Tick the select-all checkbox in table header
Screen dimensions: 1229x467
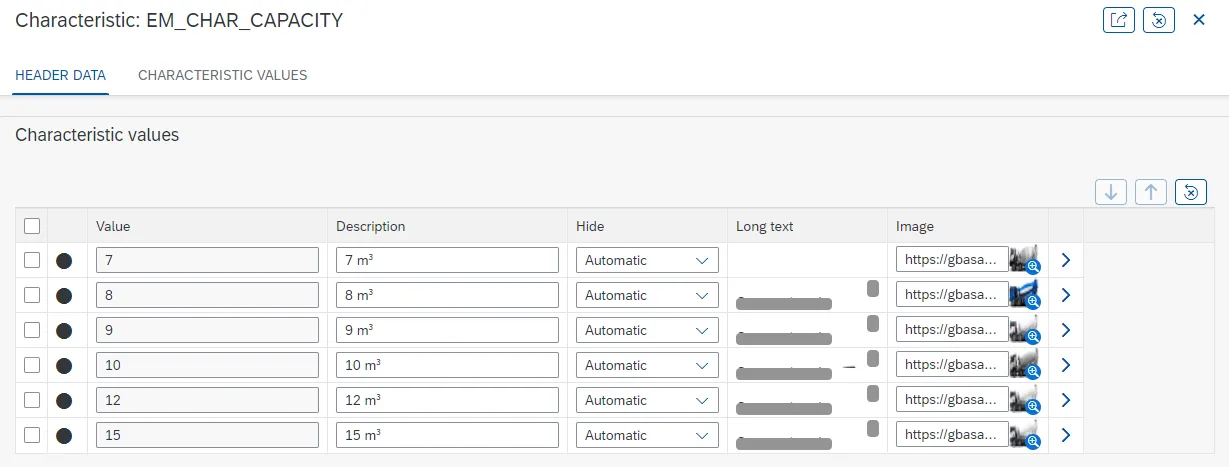coord(32,226)
